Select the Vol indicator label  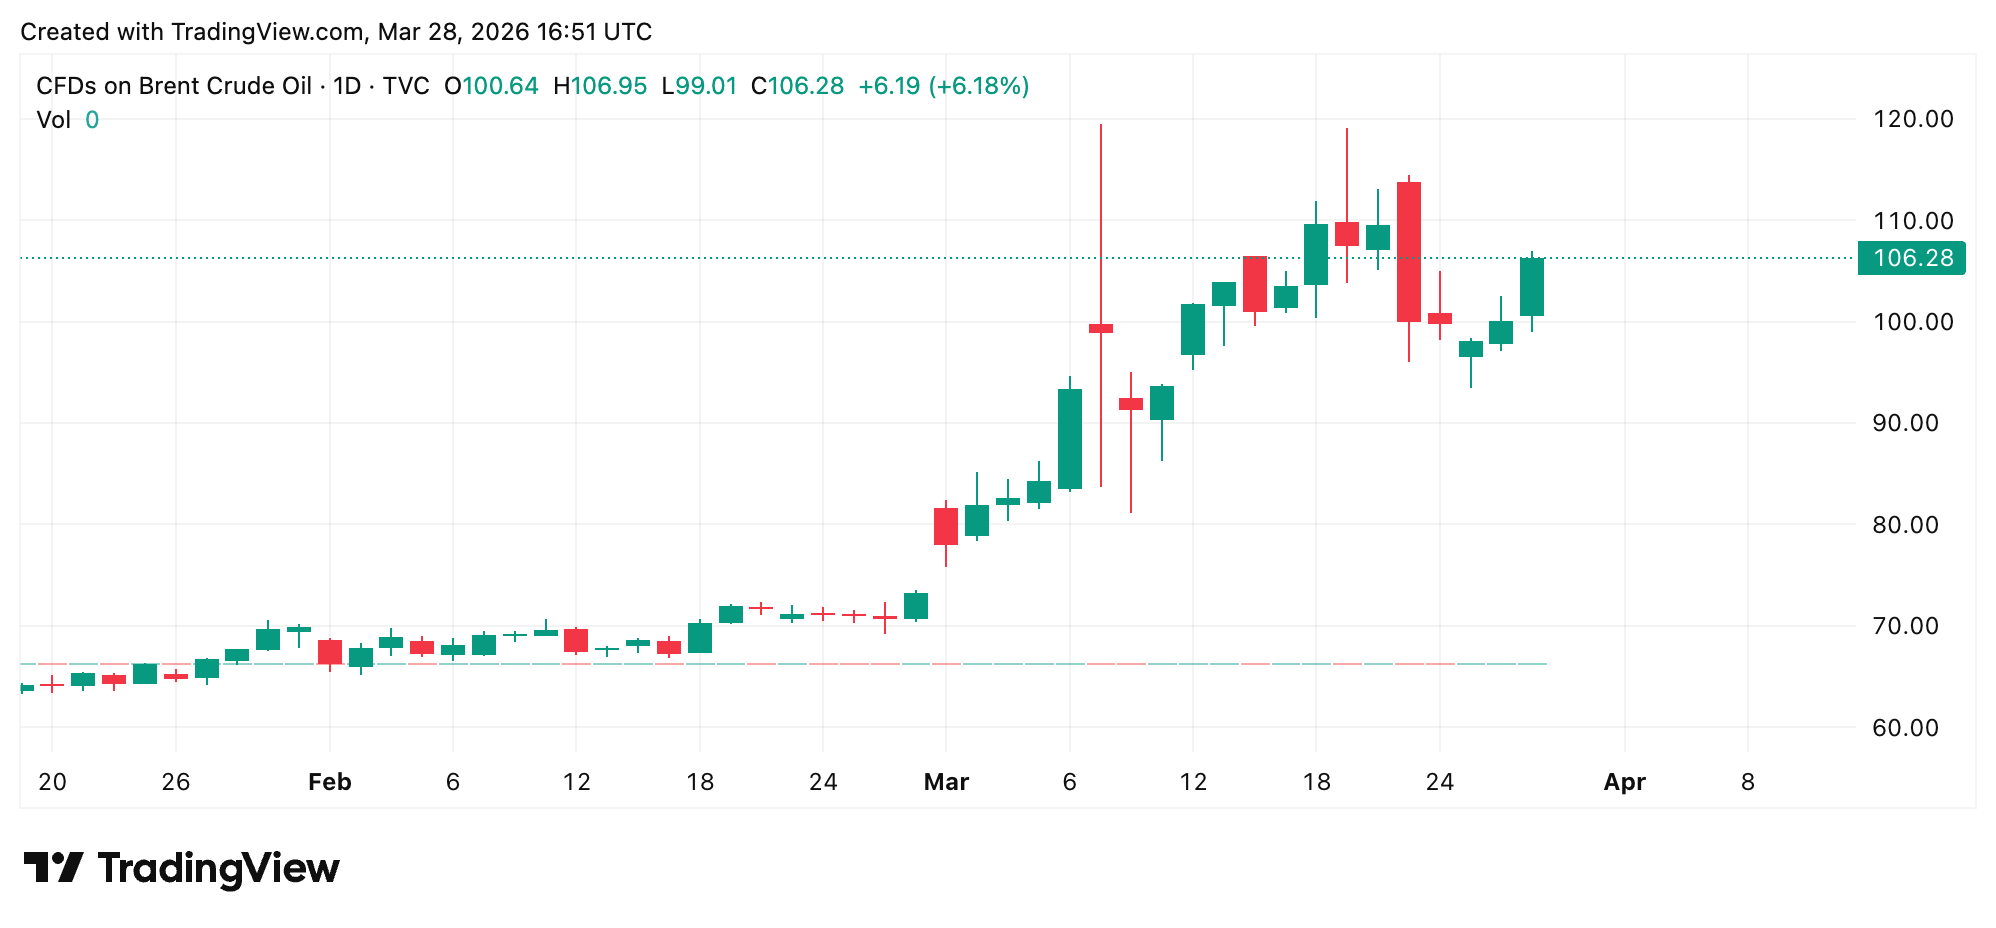pos(54,120)
